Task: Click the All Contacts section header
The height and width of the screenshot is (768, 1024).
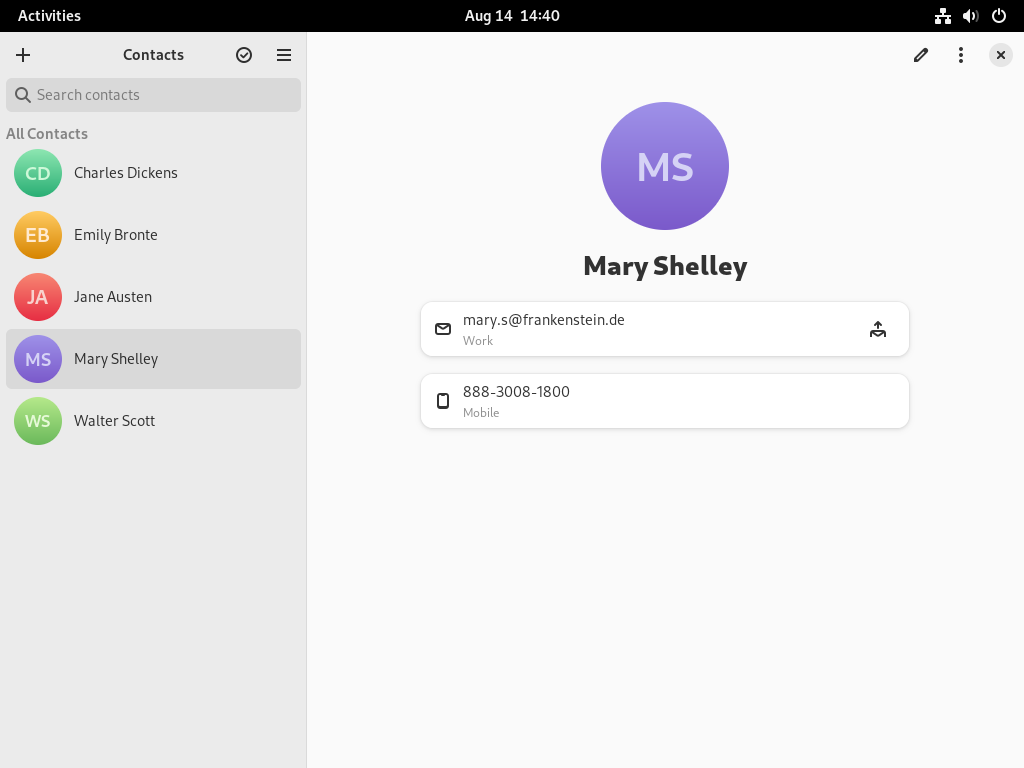Action: coord(47,134)
